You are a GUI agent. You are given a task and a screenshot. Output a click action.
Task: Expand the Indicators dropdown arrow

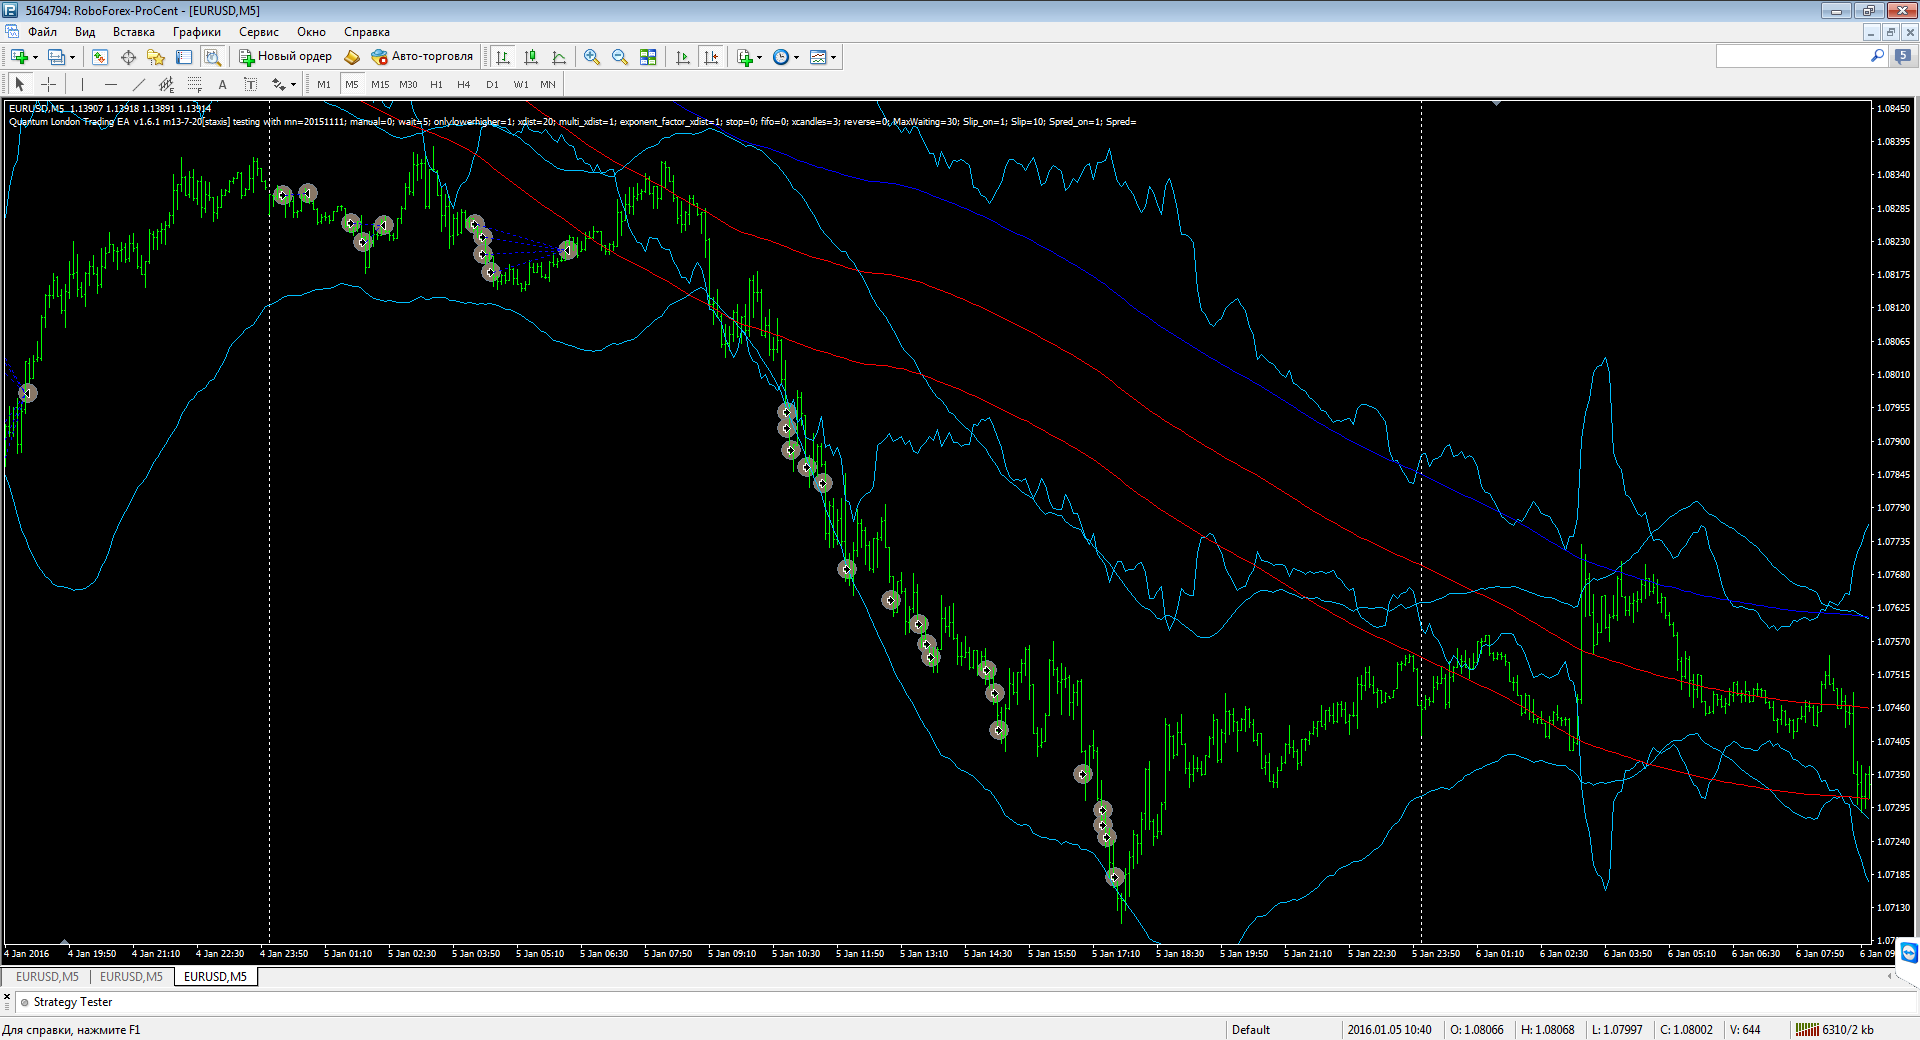[760, 57]
